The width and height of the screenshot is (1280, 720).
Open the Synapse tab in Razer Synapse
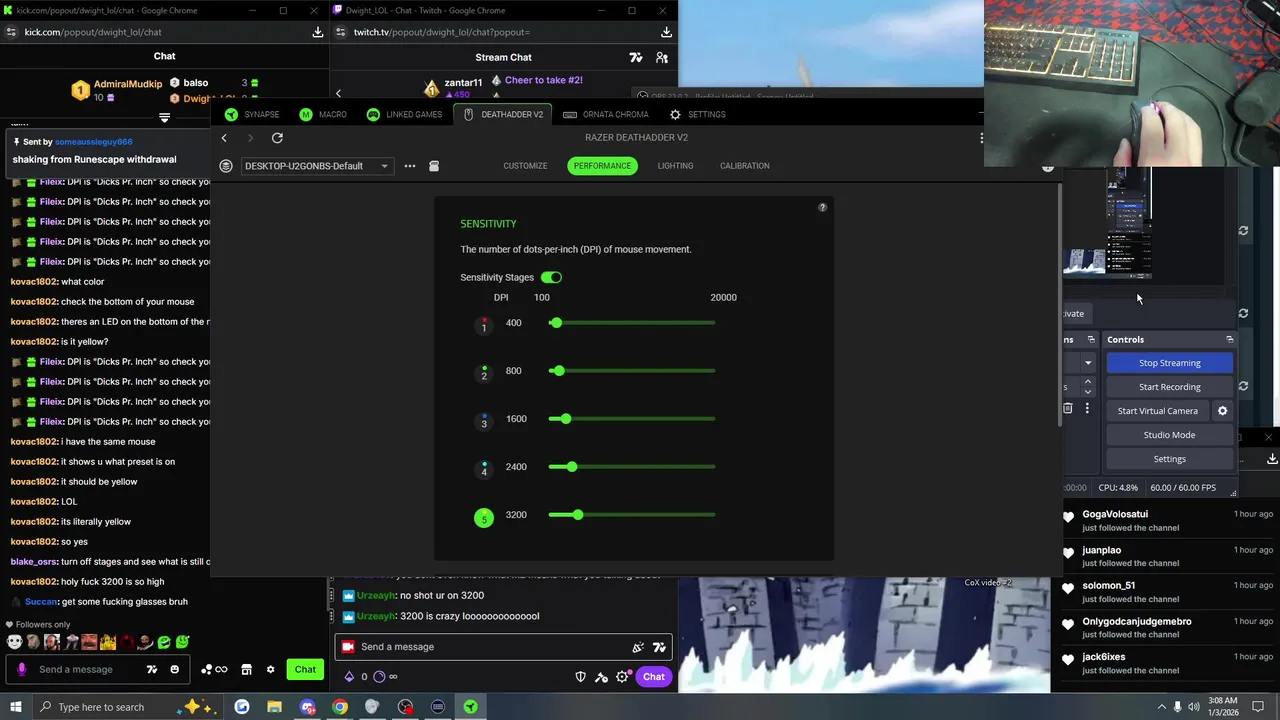tap(252, 114)
